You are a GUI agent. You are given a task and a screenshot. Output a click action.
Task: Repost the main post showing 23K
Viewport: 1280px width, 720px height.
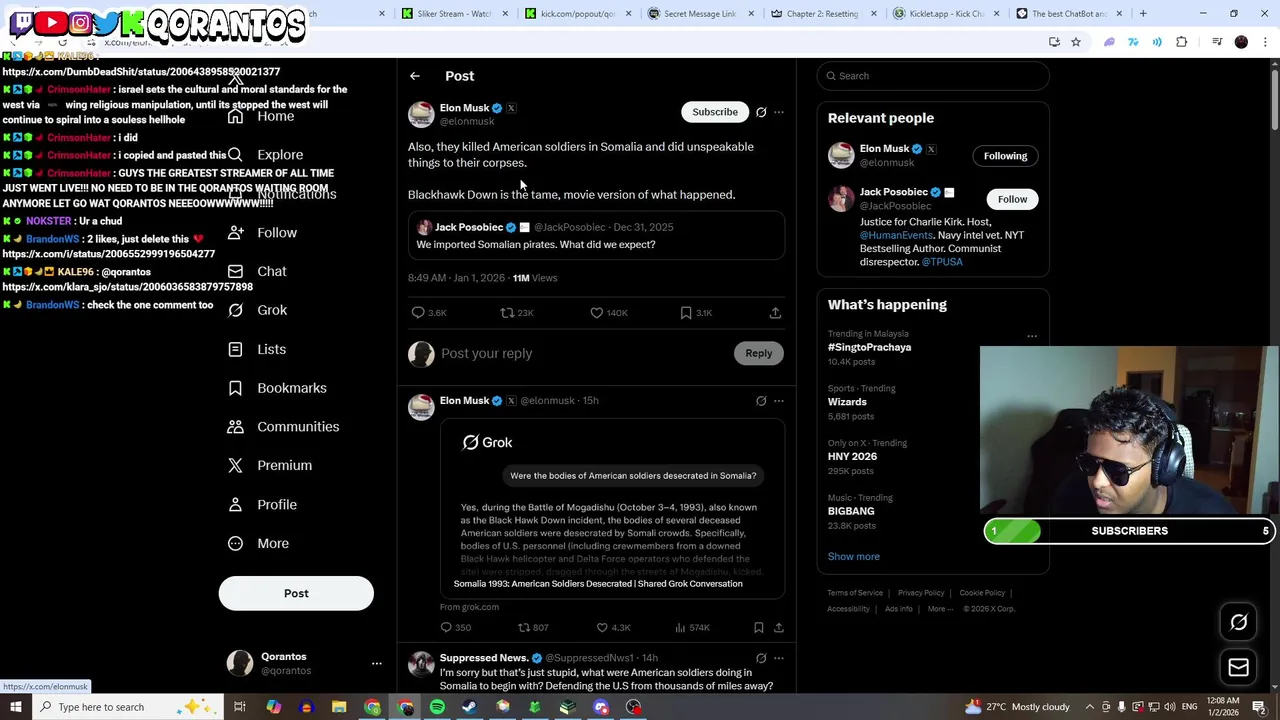pyautogui.click(x=507, y=313)
